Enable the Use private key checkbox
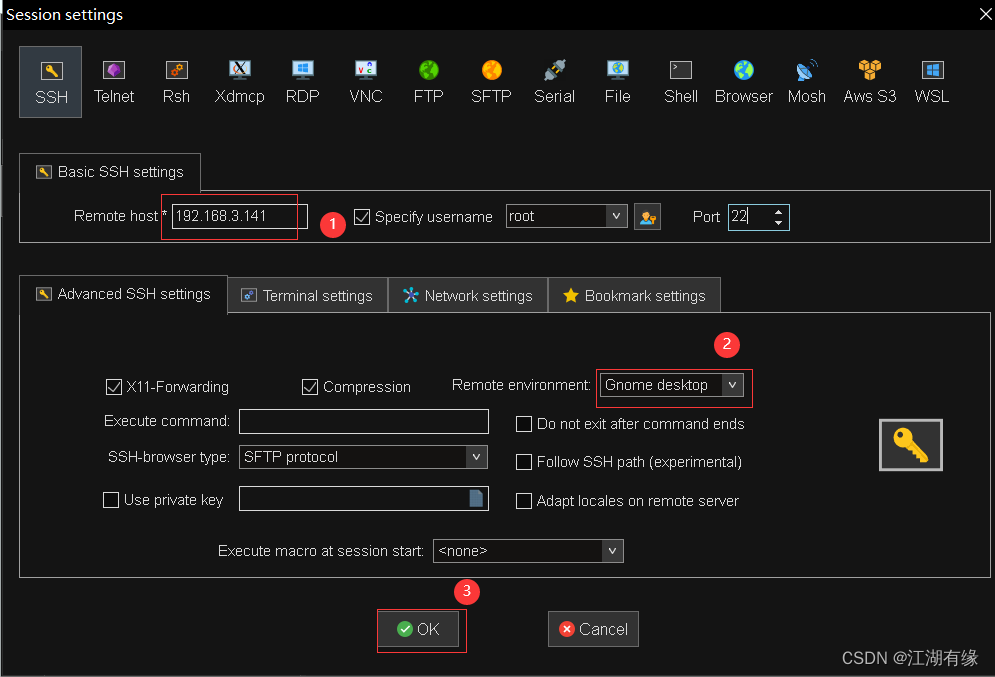This screenshot has height=677, width=995. 110,500
